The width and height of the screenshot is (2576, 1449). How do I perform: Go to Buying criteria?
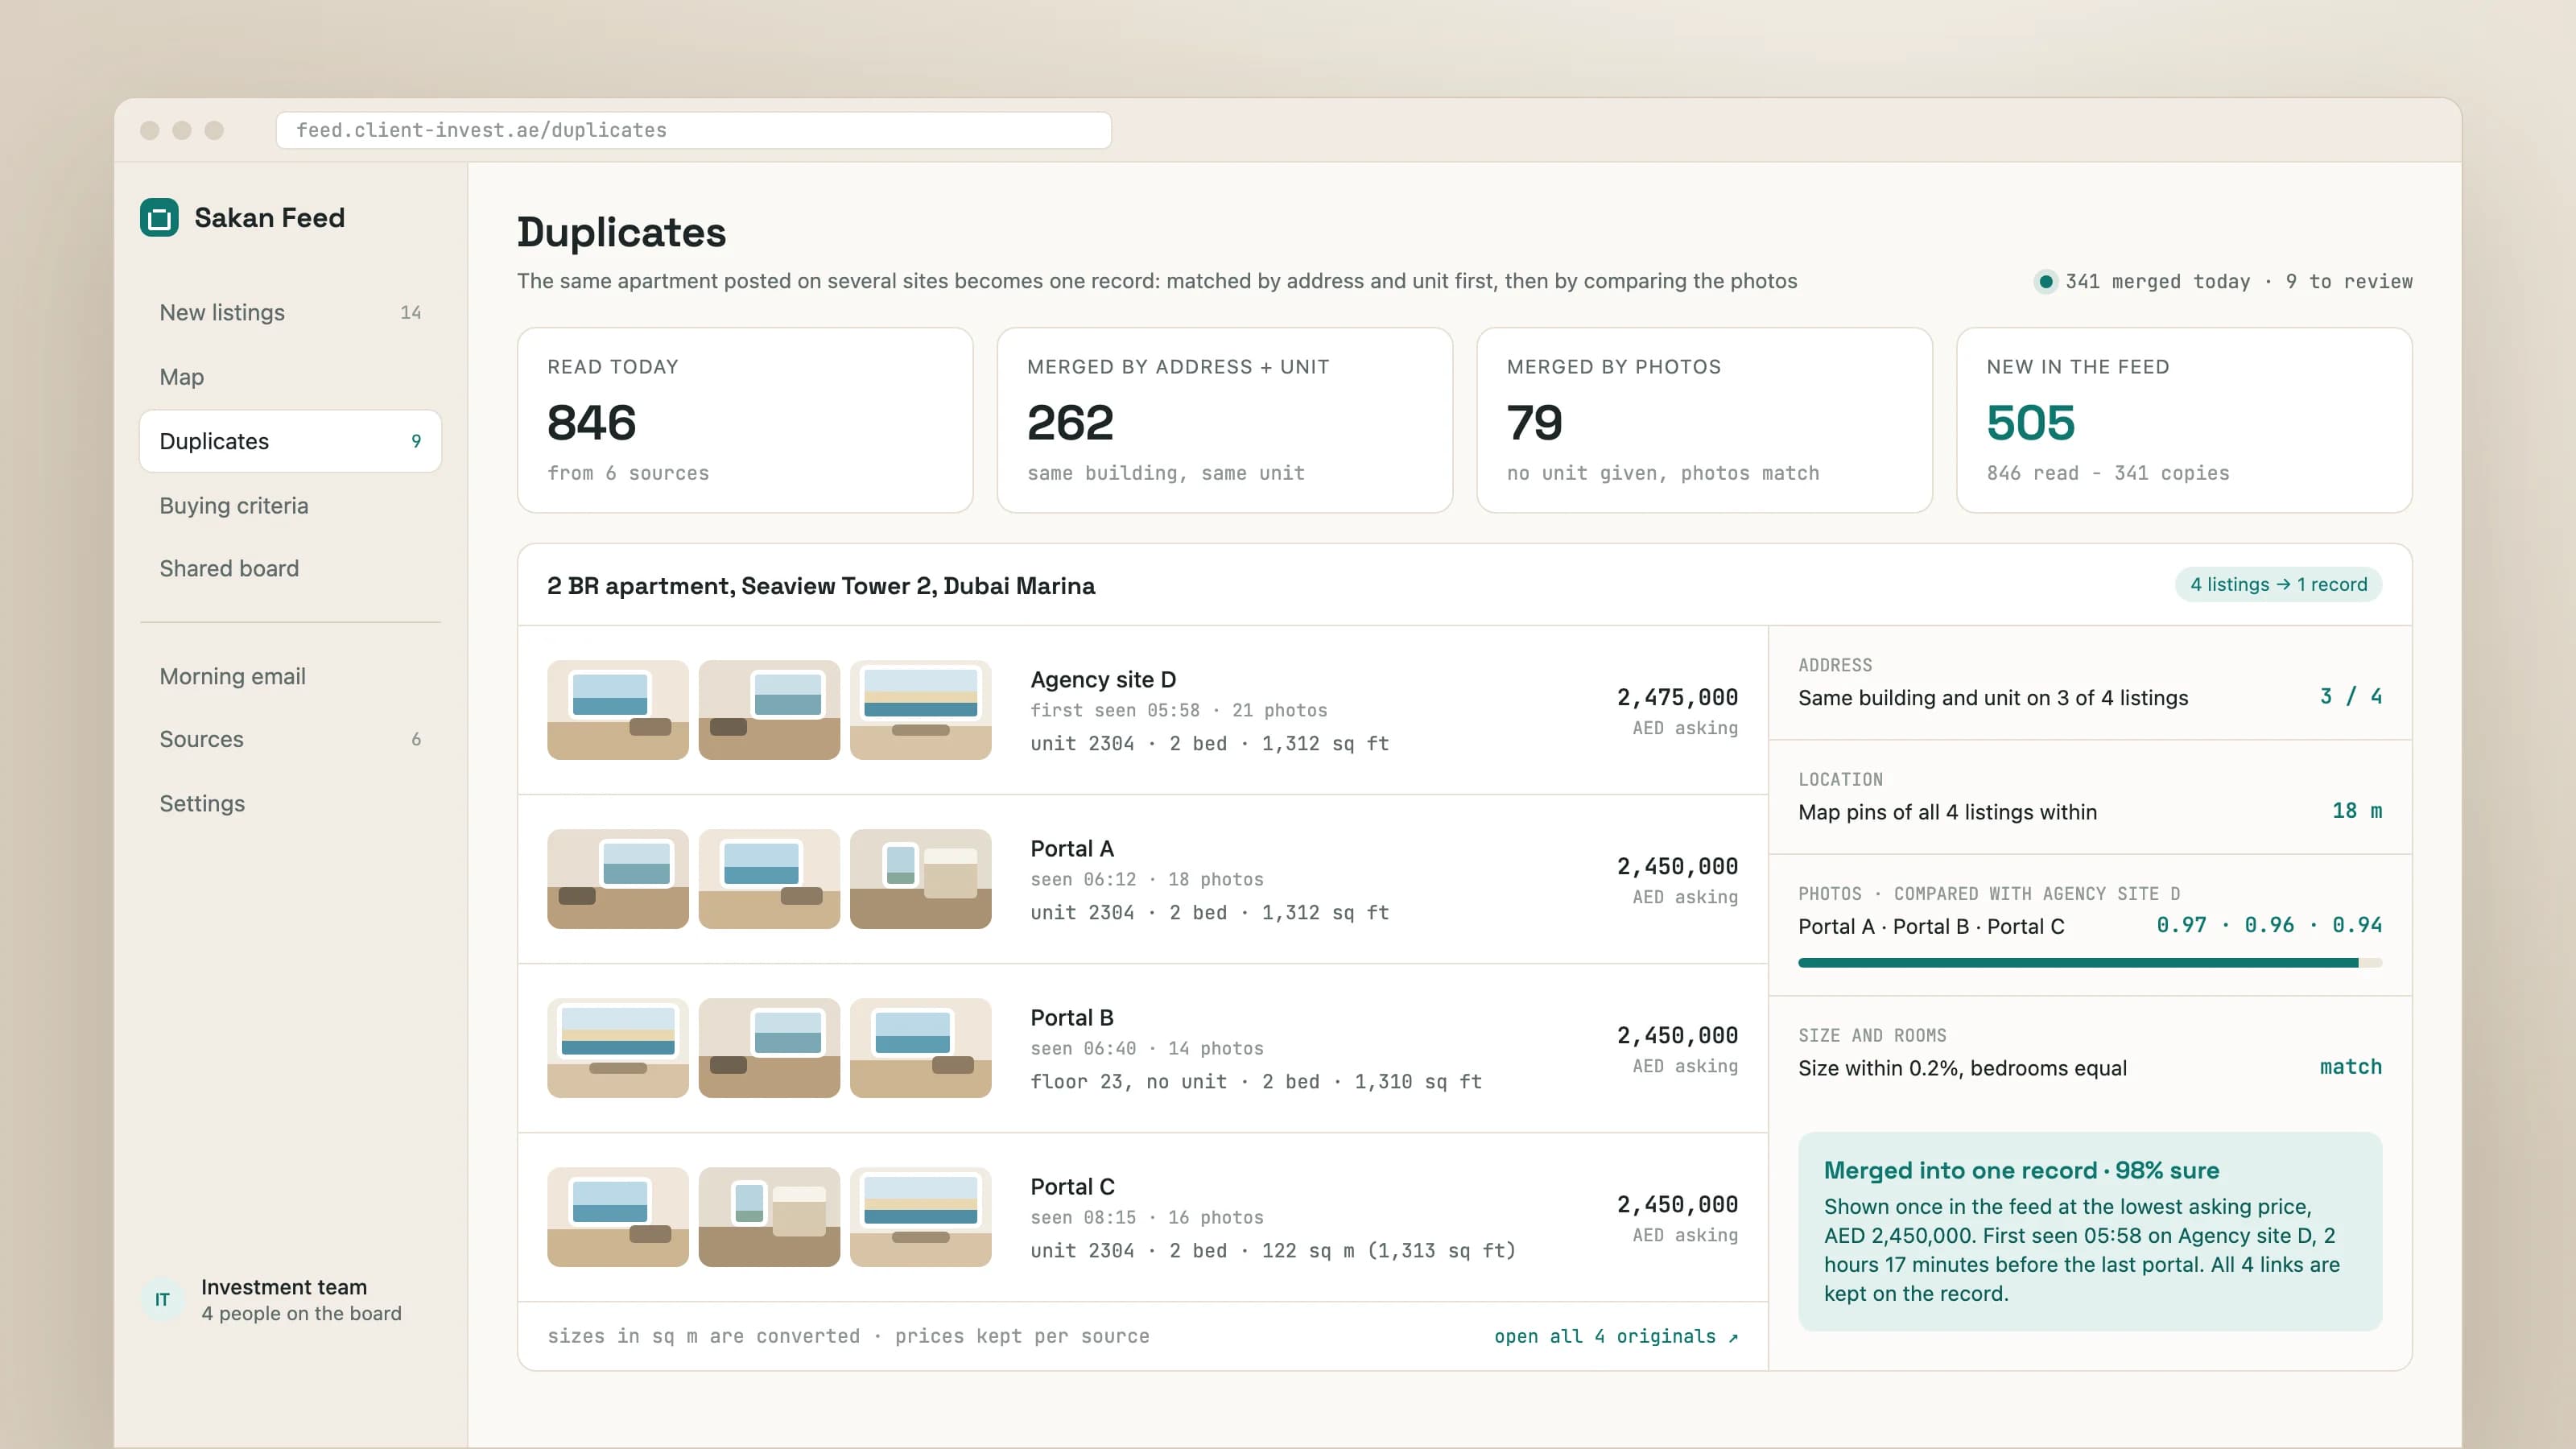(x=290, y=506)
